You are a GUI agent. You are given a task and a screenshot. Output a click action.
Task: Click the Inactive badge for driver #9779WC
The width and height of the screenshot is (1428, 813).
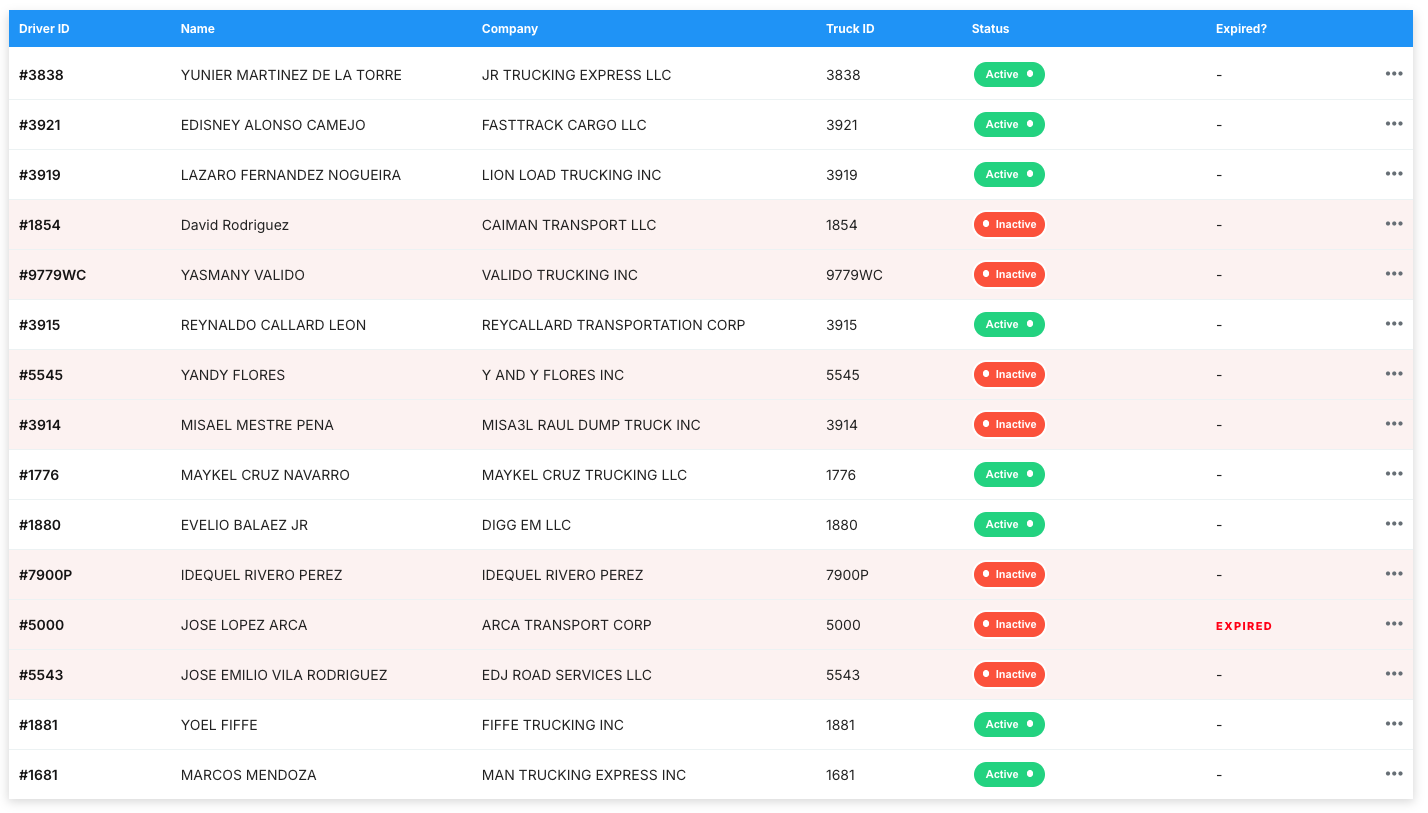(1009, 275)
